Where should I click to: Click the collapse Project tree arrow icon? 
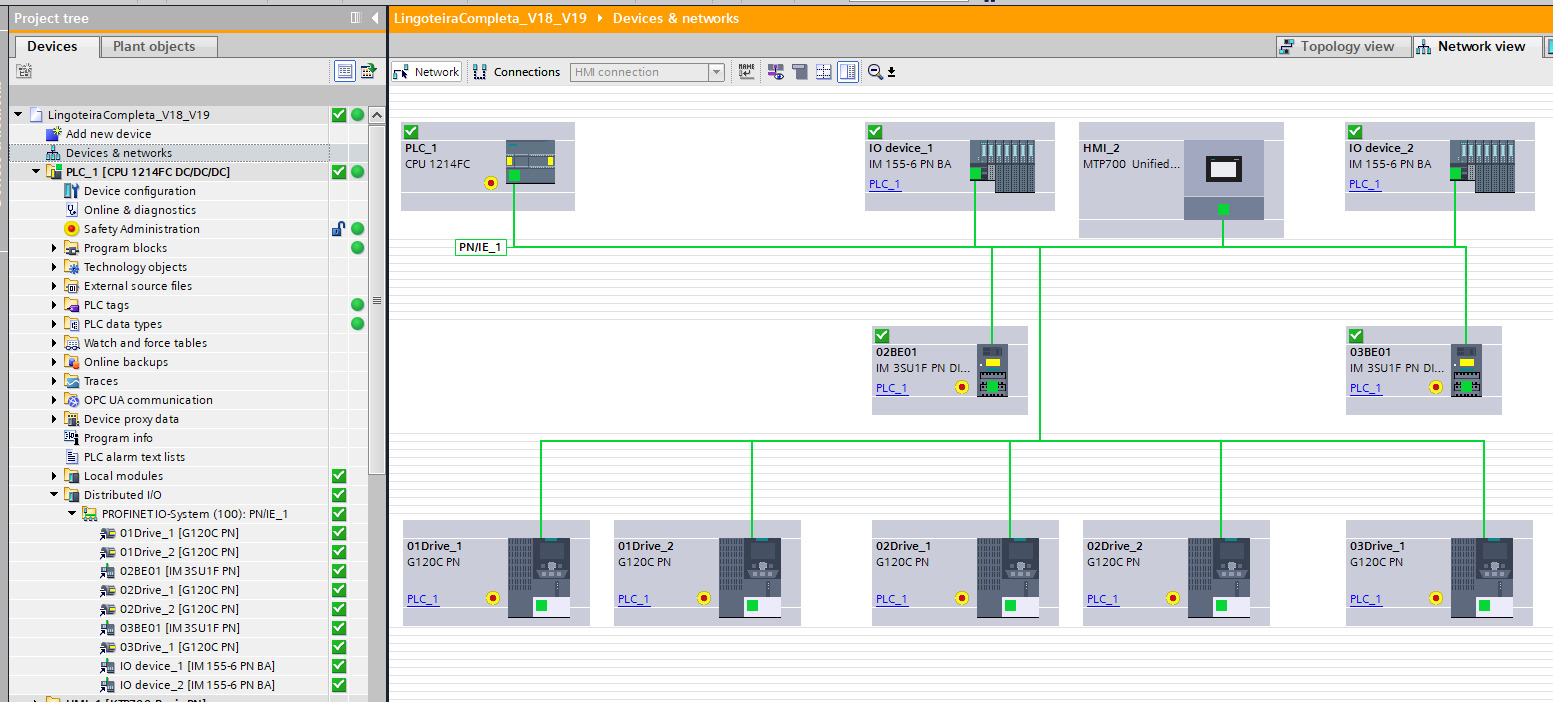point(374,17)
